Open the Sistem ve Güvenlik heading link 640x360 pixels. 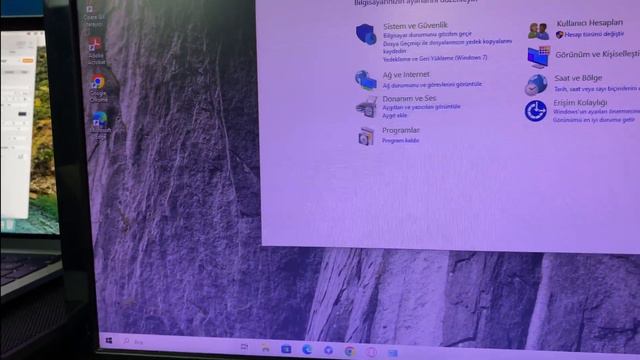415,25
